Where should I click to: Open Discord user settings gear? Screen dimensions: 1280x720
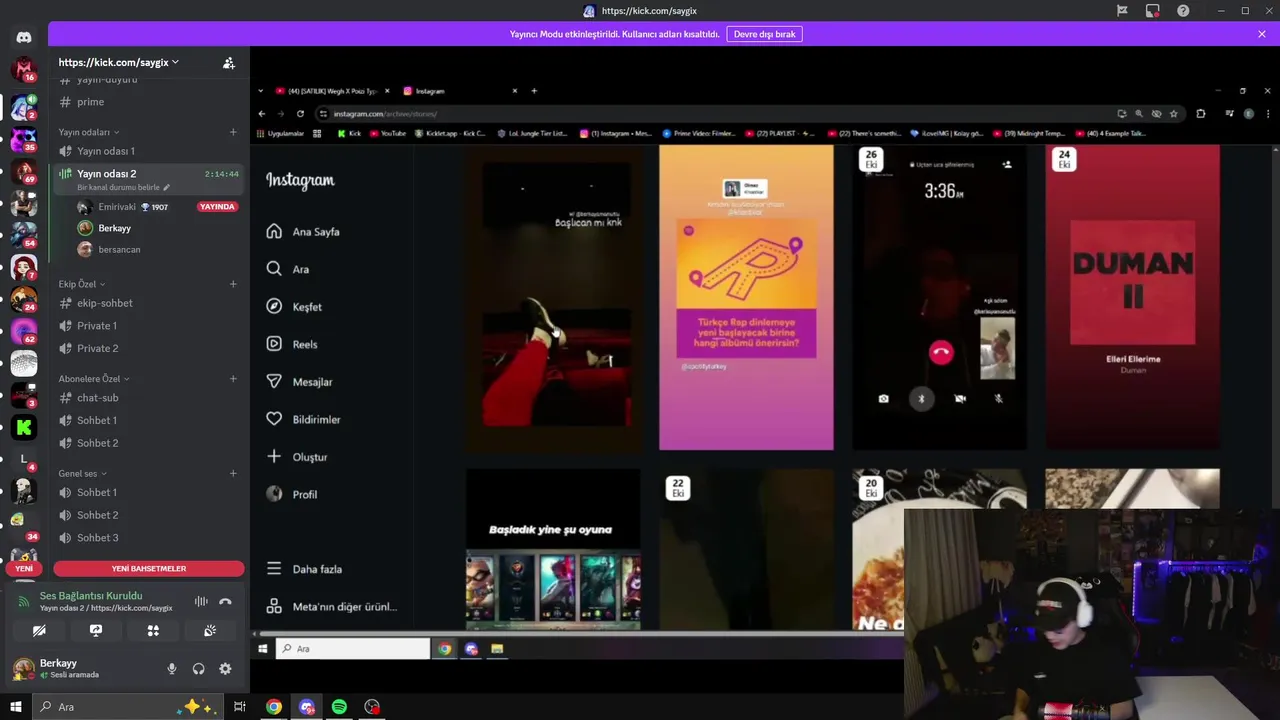pyautogui.click(x=225, y=669)
